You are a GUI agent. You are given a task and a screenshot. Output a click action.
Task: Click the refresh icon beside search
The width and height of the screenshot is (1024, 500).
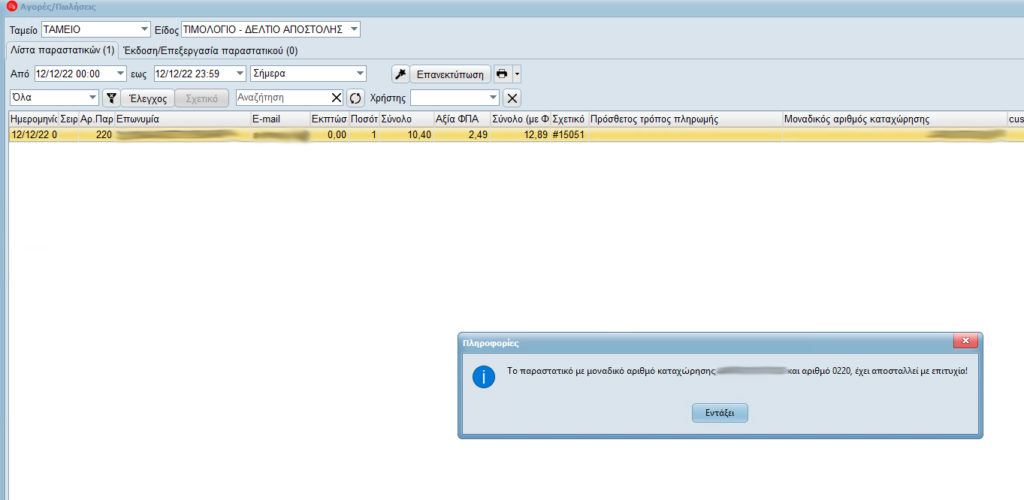pyautogui.click(x=355, y=98)
